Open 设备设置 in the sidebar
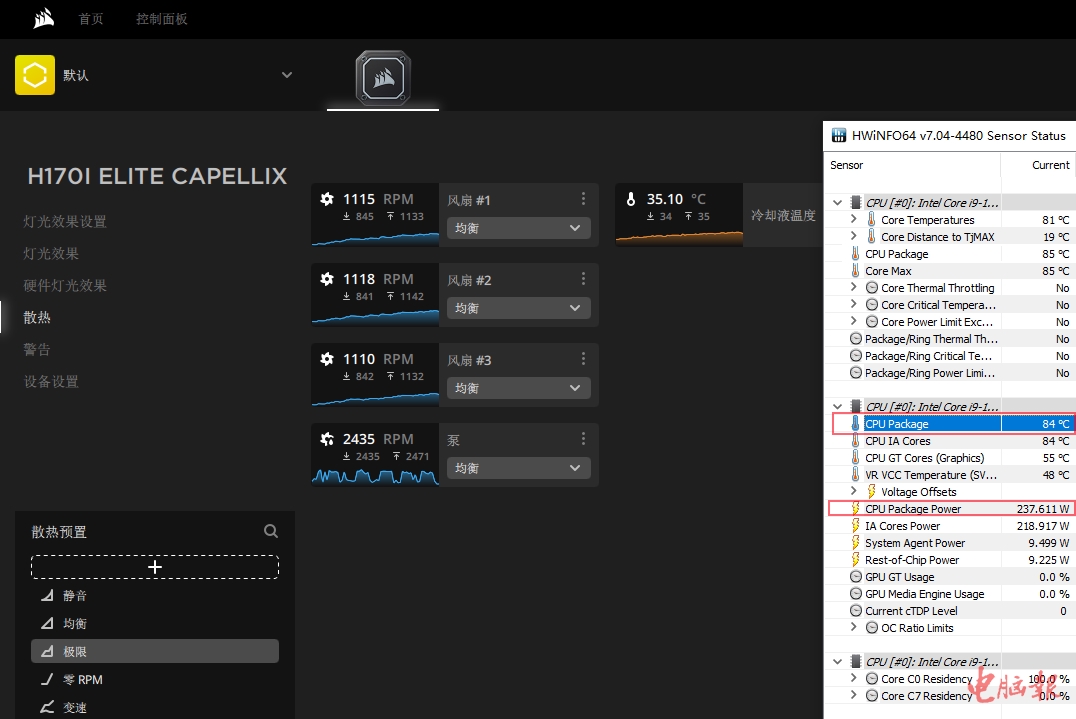 coord(51,382)
